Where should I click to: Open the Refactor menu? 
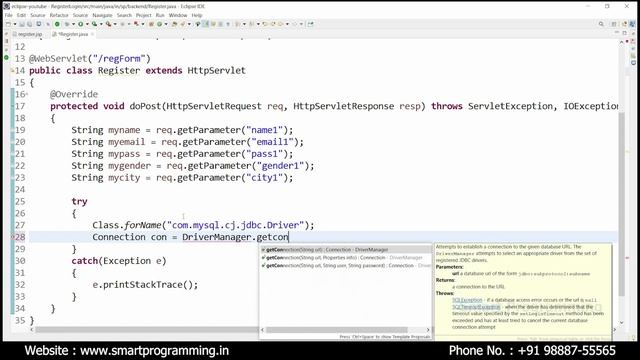(x=59, y=15)
